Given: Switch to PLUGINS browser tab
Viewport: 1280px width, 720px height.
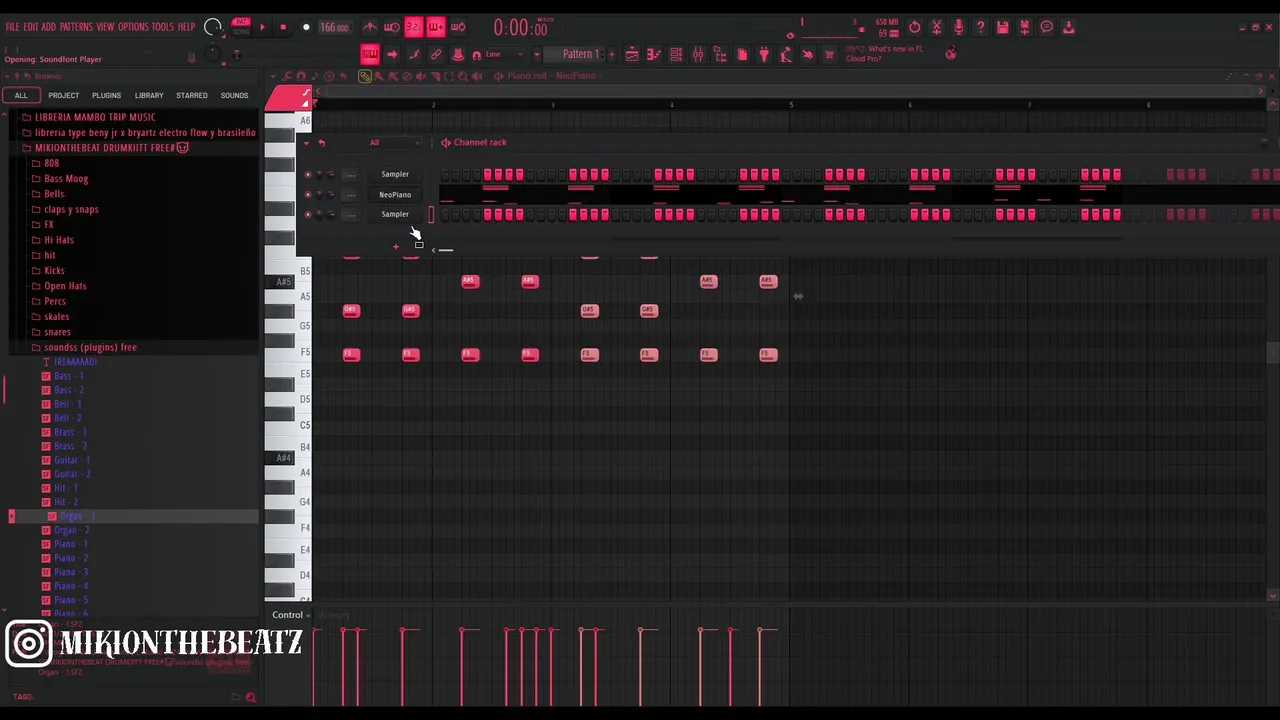Looking at the screenshot, I should [106, 95].
